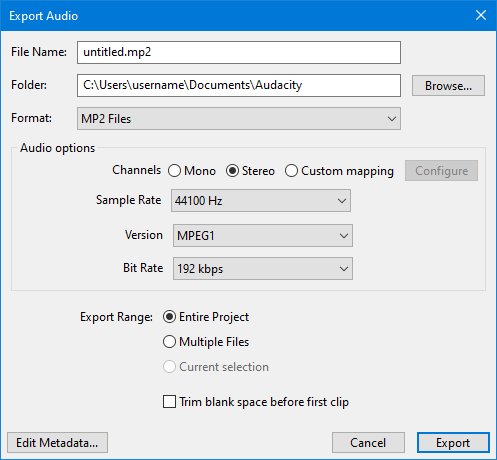This screenshot has height=460, width=497.
Task: Open Edit Metadata dialog
Action: pyautogui.click(x=57, y=443)
